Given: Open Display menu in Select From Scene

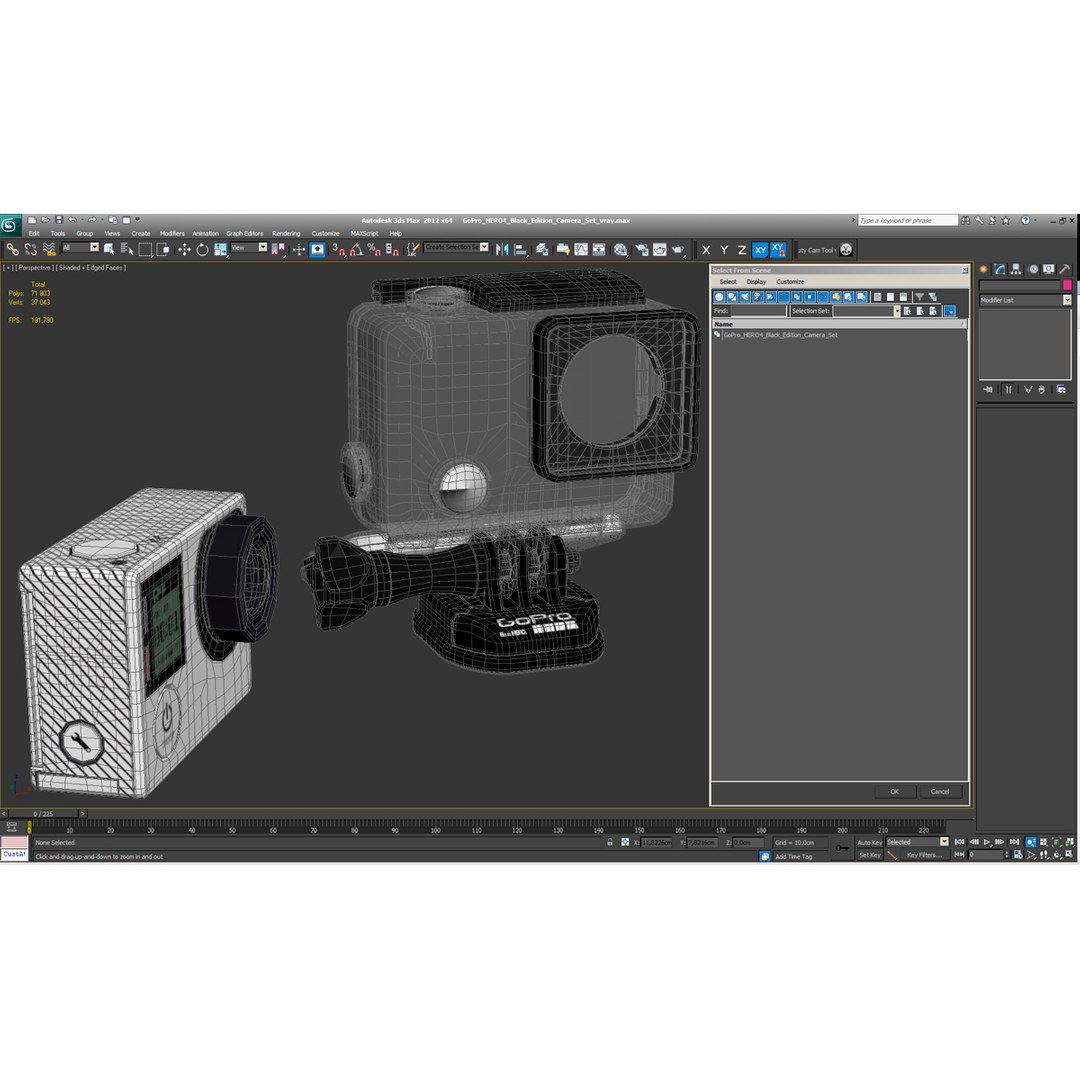Looking at the screenshot, I should (756, 282).
